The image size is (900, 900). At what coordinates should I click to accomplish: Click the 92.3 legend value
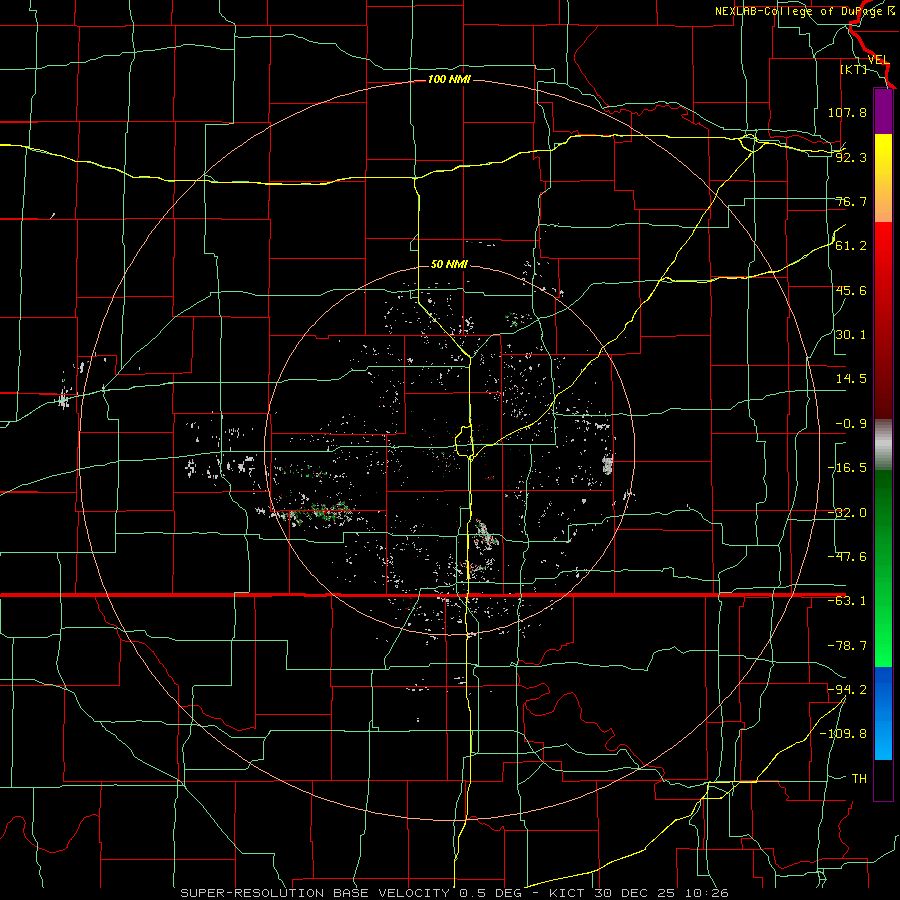tap(851, 157)
